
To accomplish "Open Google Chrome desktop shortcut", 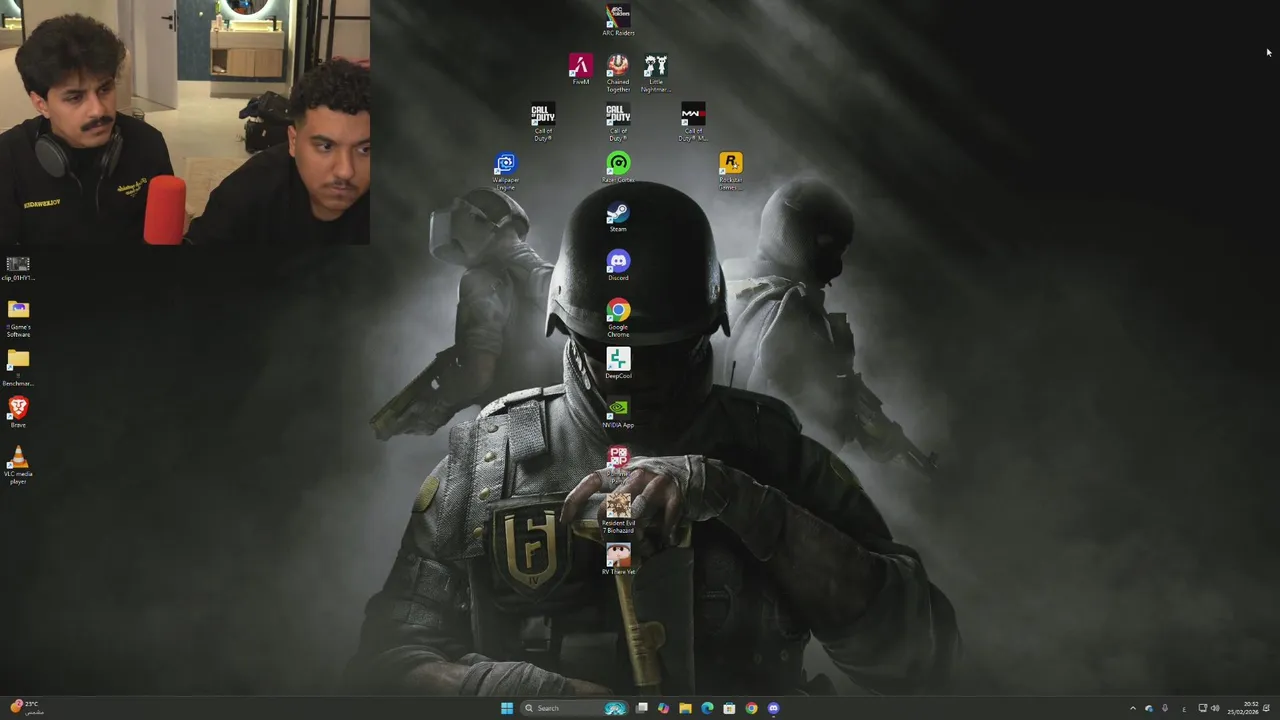I will tap(618, 318).
